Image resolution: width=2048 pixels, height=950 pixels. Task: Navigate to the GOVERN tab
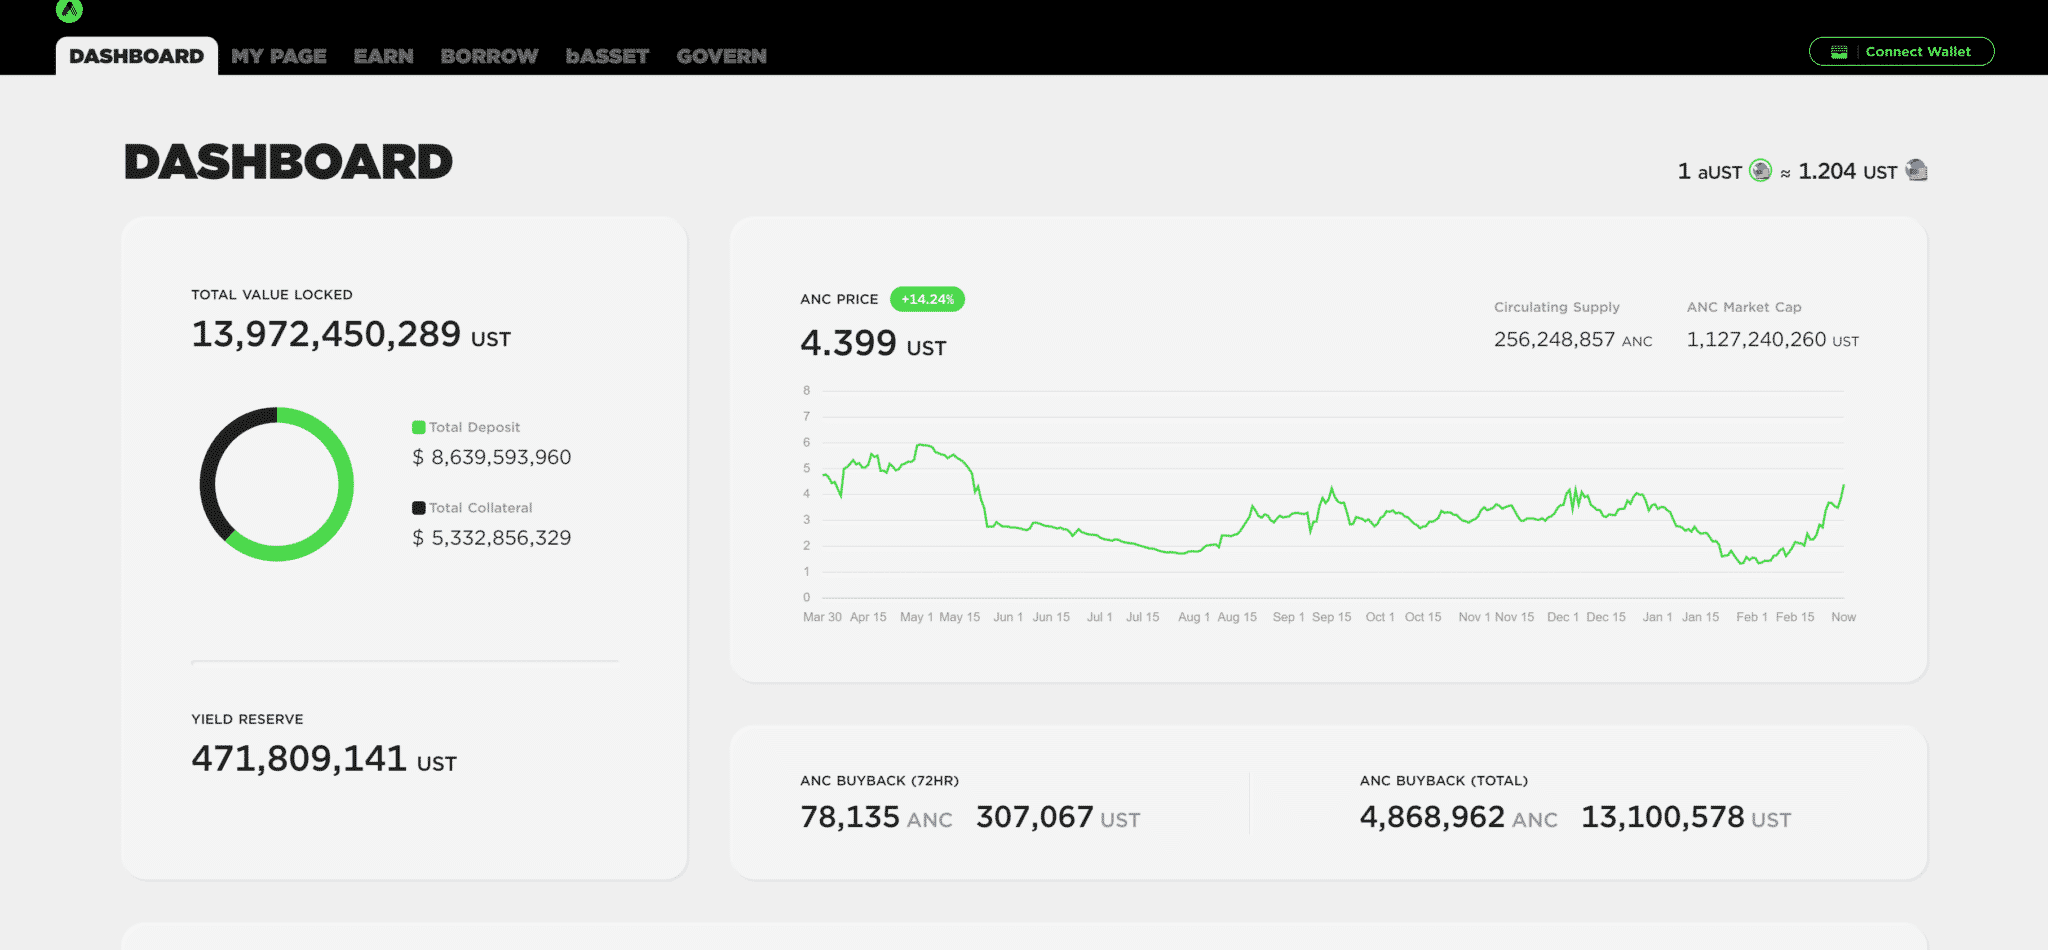pos(721,56)
